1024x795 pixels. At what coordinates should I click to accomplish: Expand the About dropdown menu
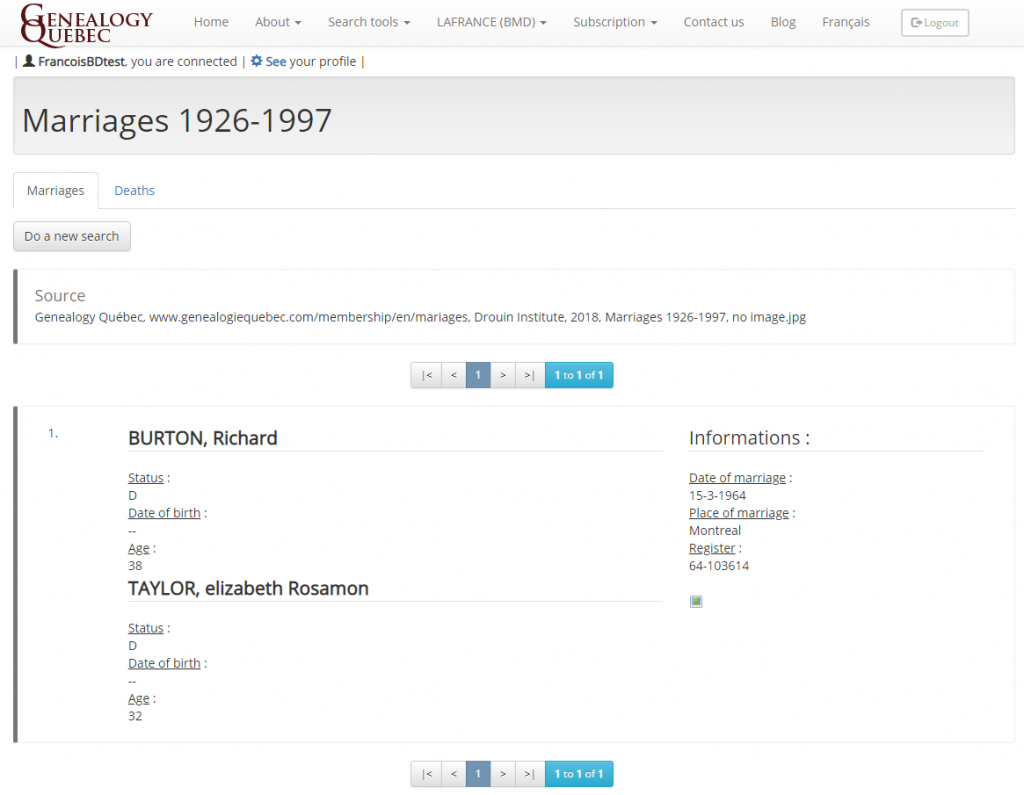click(x=278, y=22)
